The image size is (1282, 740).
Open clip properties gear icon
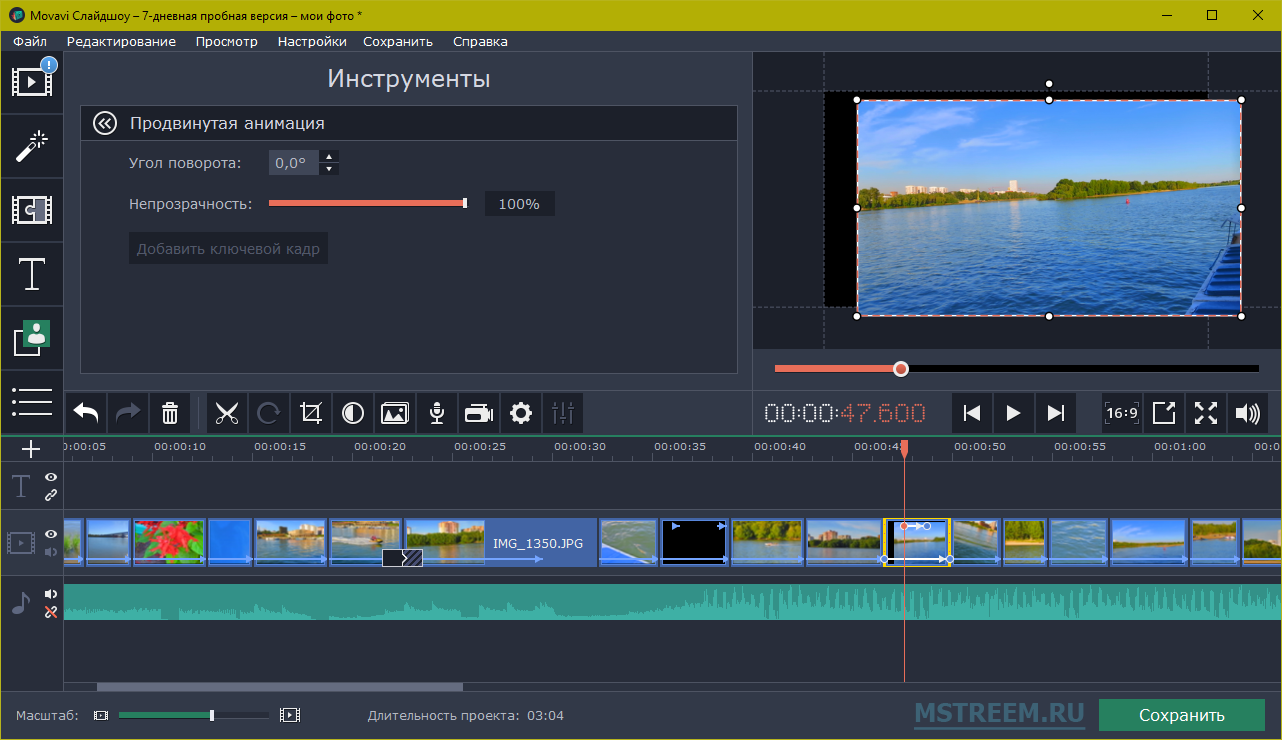[521, 413]
